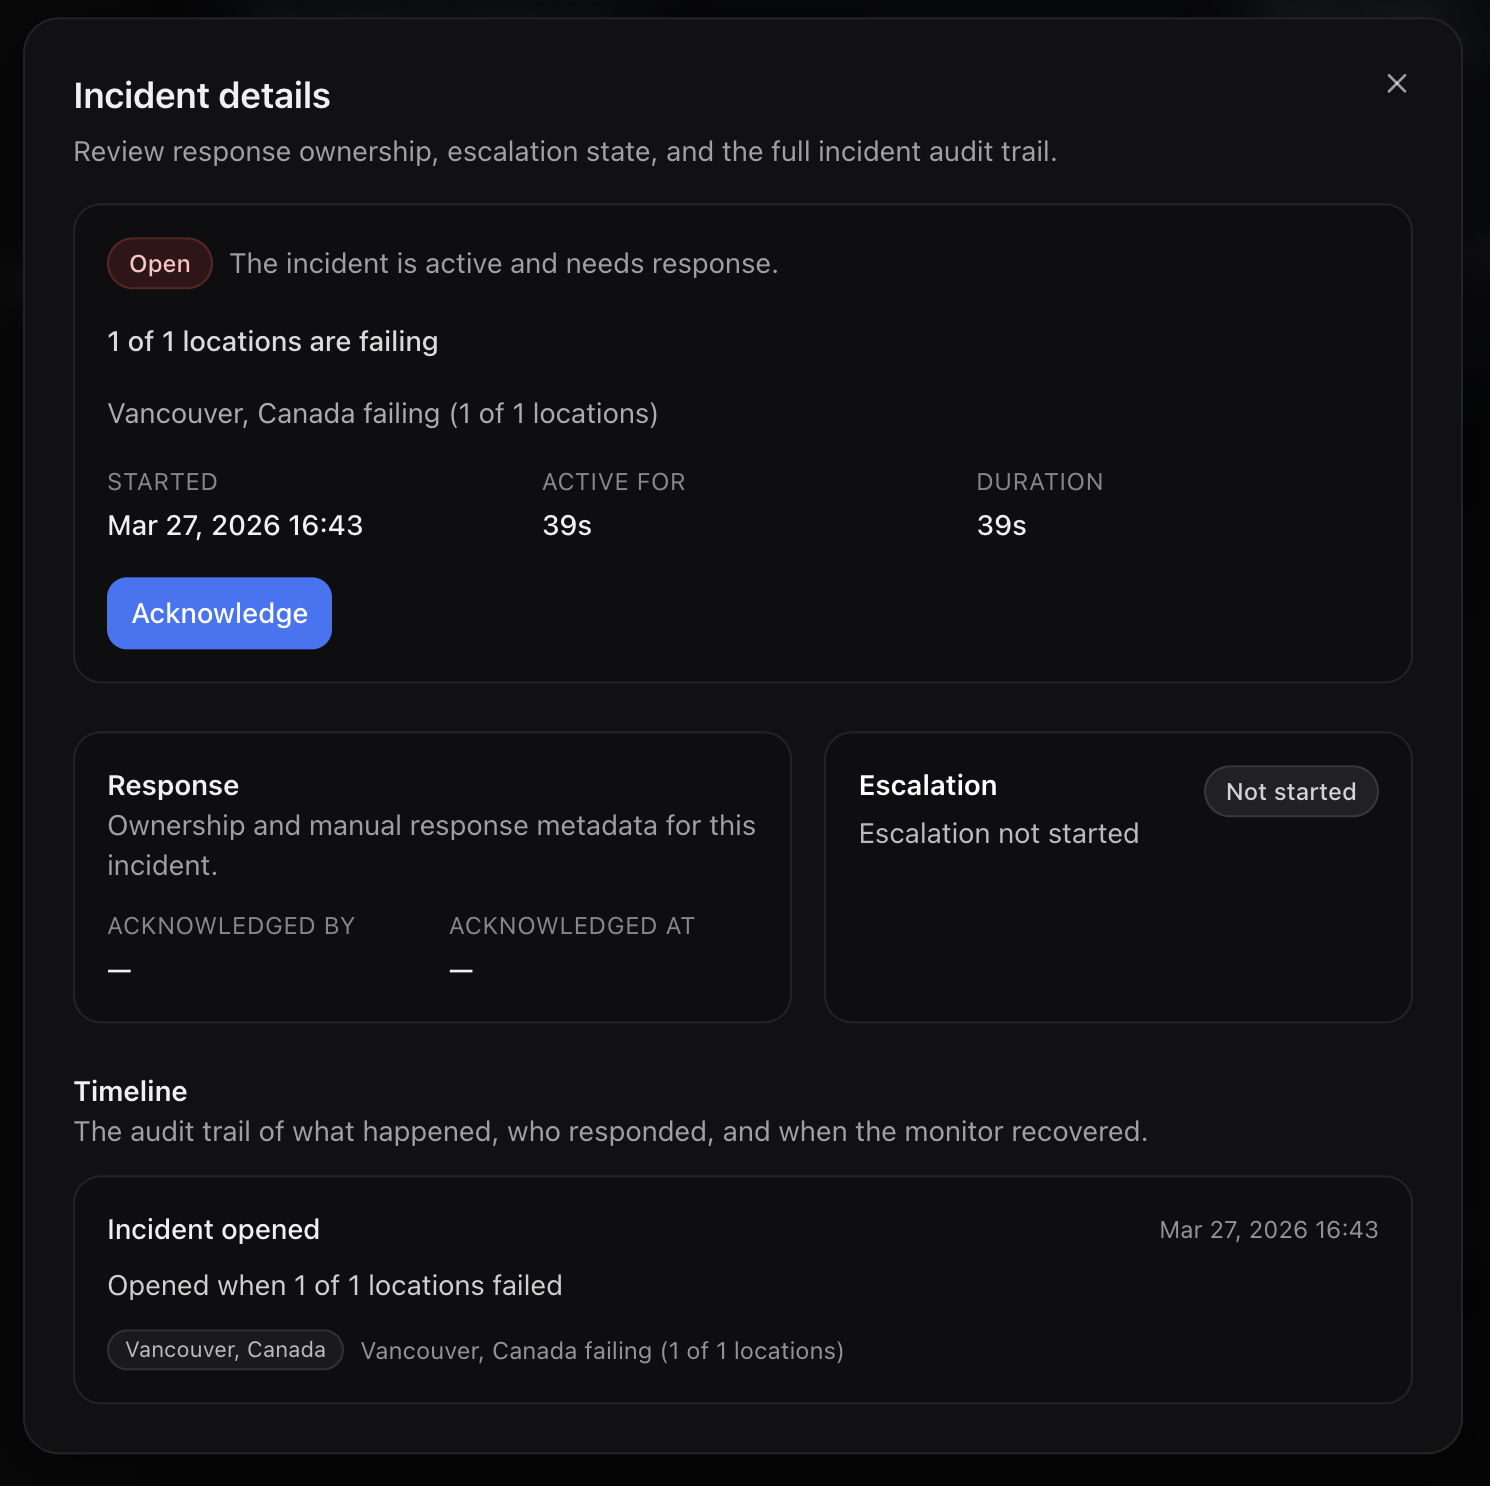Click the Open status badge
This screenshot has width=1490, height=1486.
click(x=160, y=263)
